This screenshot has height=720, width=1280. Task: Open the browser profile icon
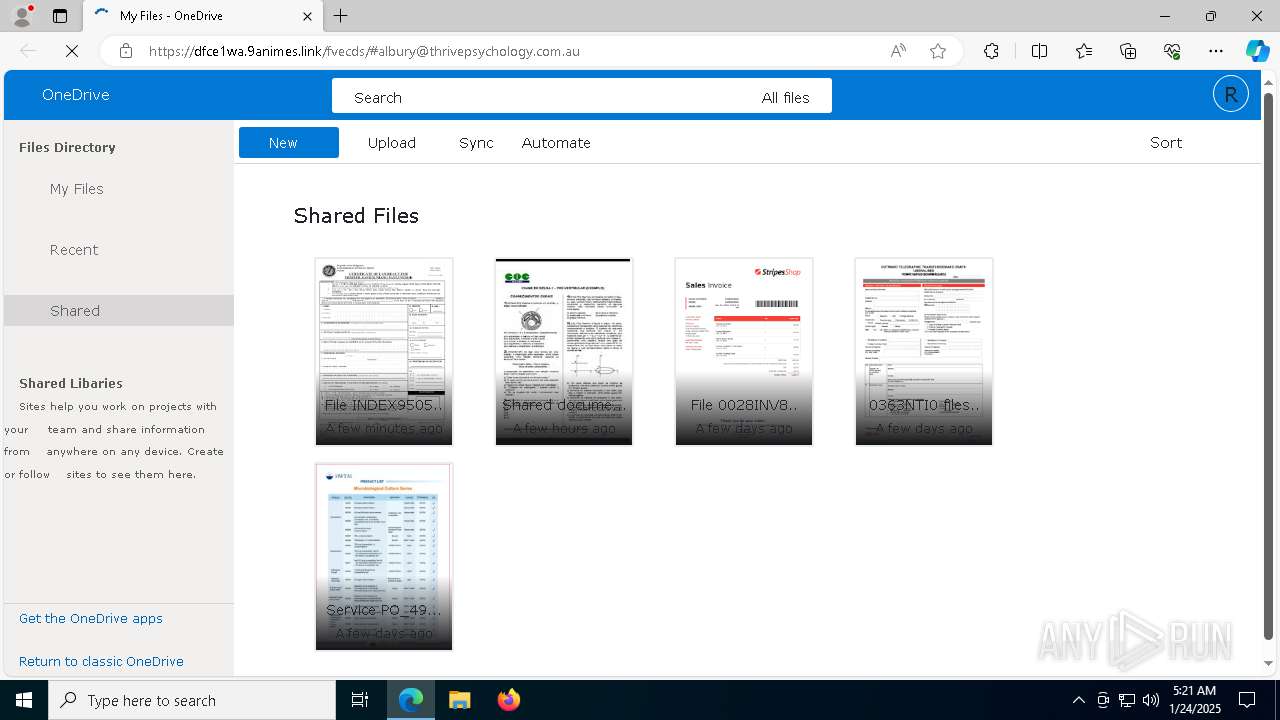[22, 16]
